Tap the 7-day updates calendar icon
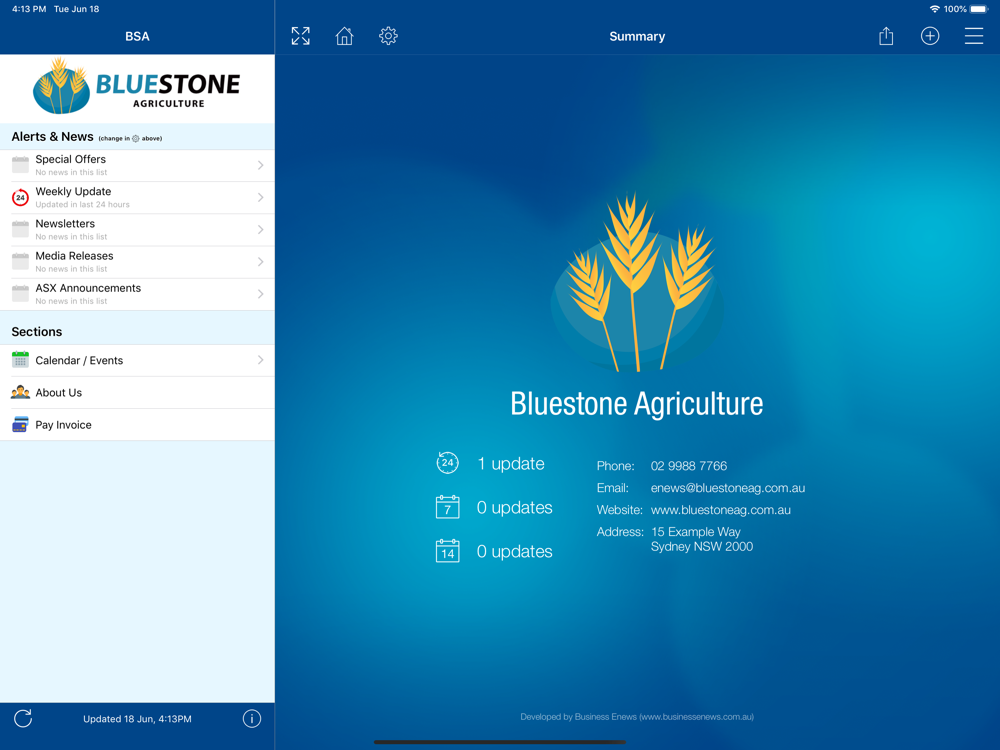 [x=448, y=507]
